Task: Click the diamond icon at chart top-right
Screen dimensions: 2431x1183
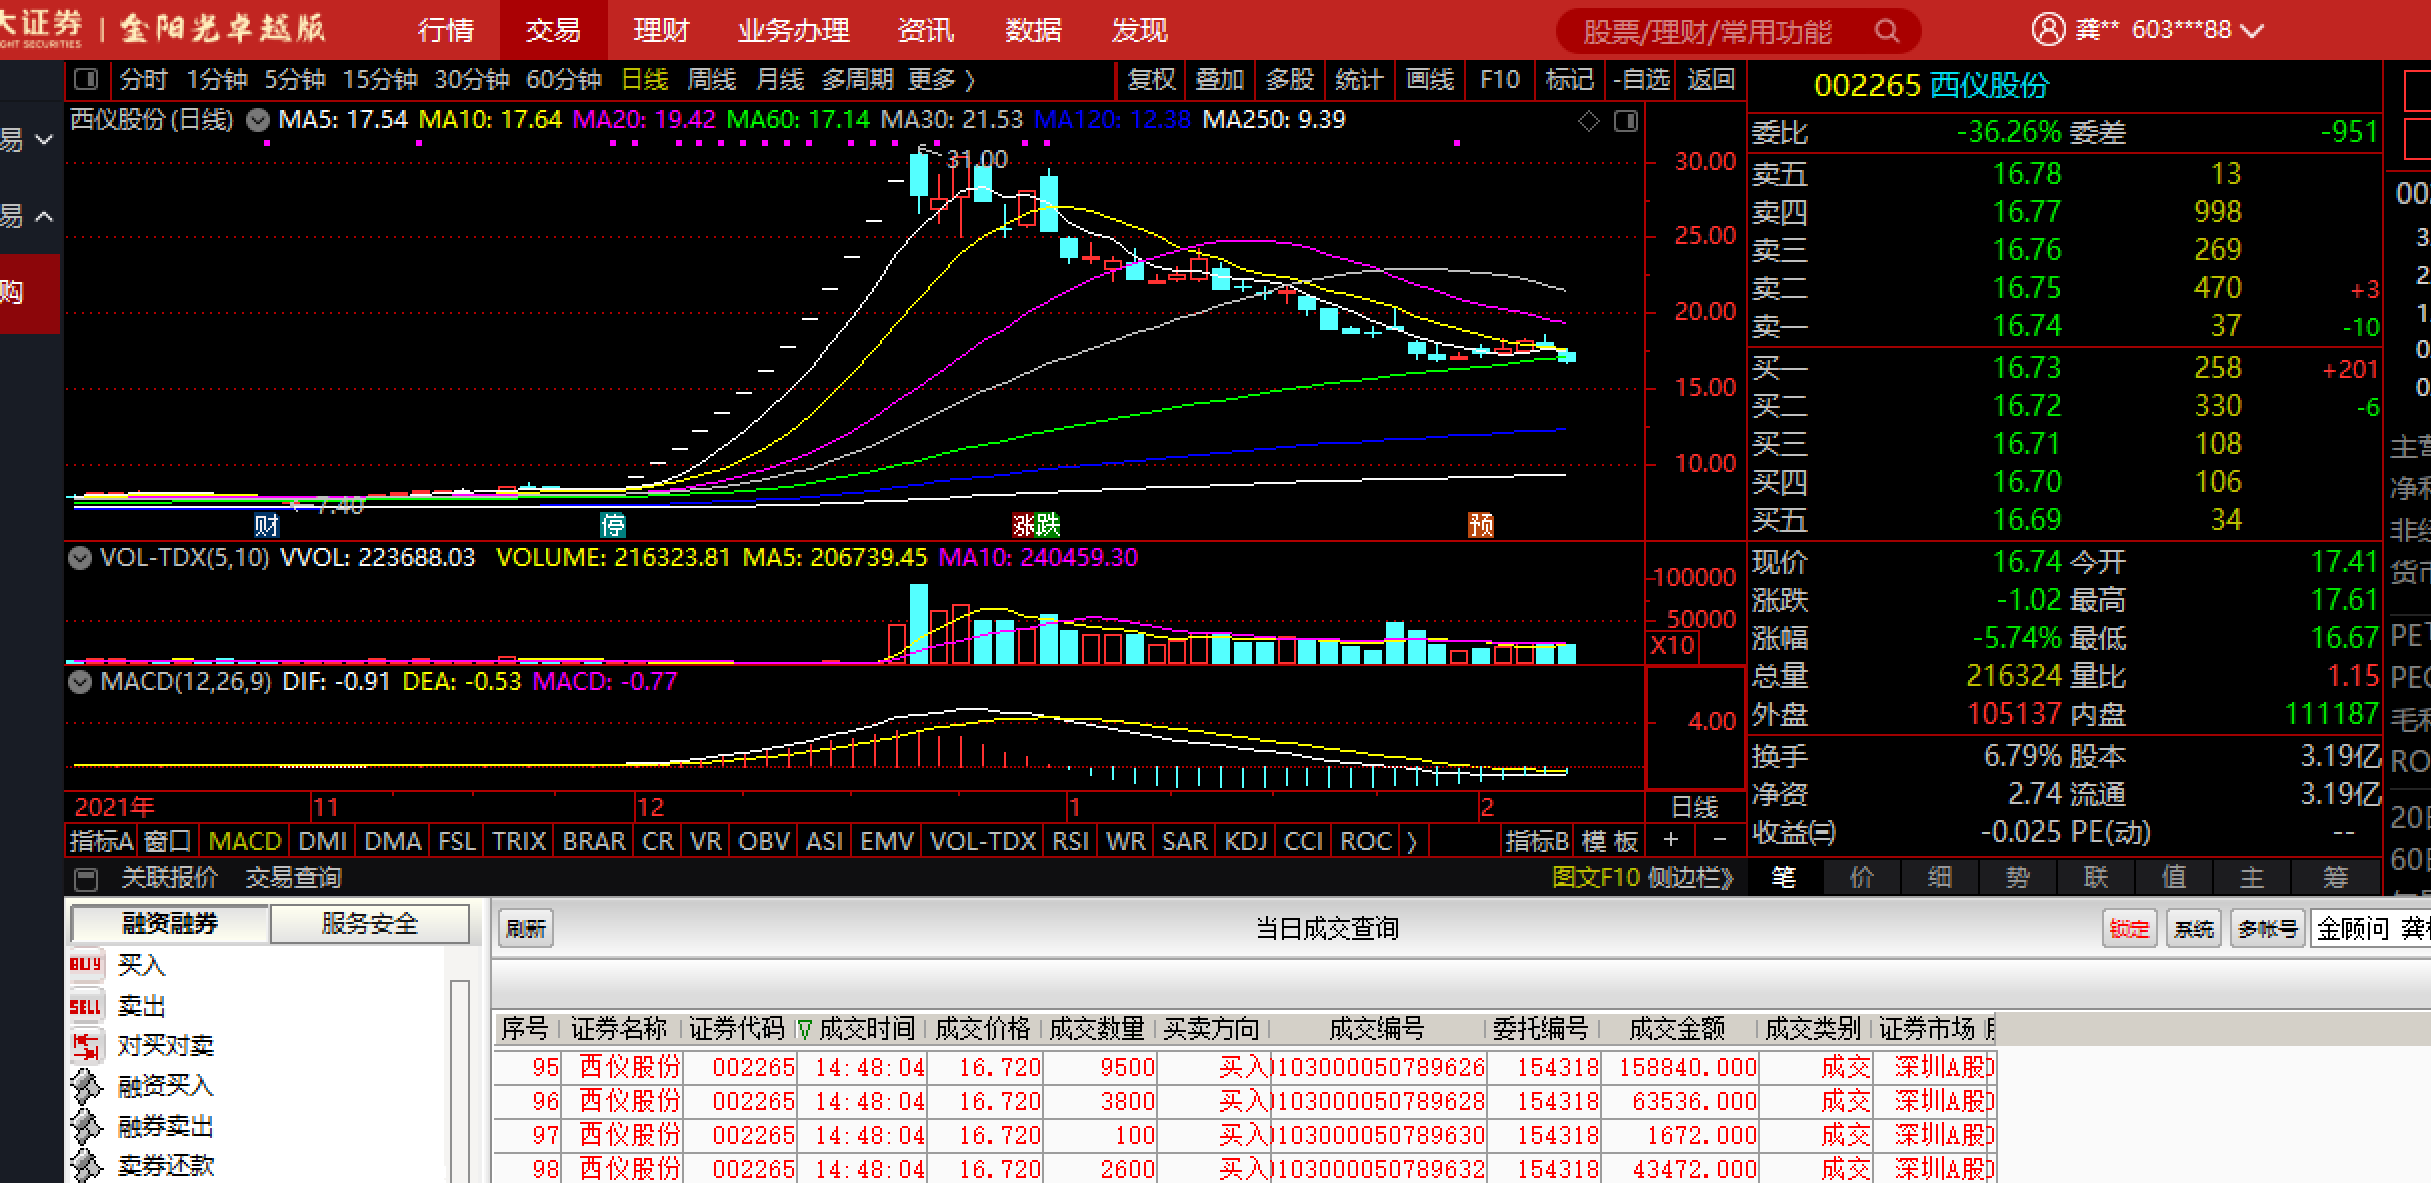Action: 1589,121
